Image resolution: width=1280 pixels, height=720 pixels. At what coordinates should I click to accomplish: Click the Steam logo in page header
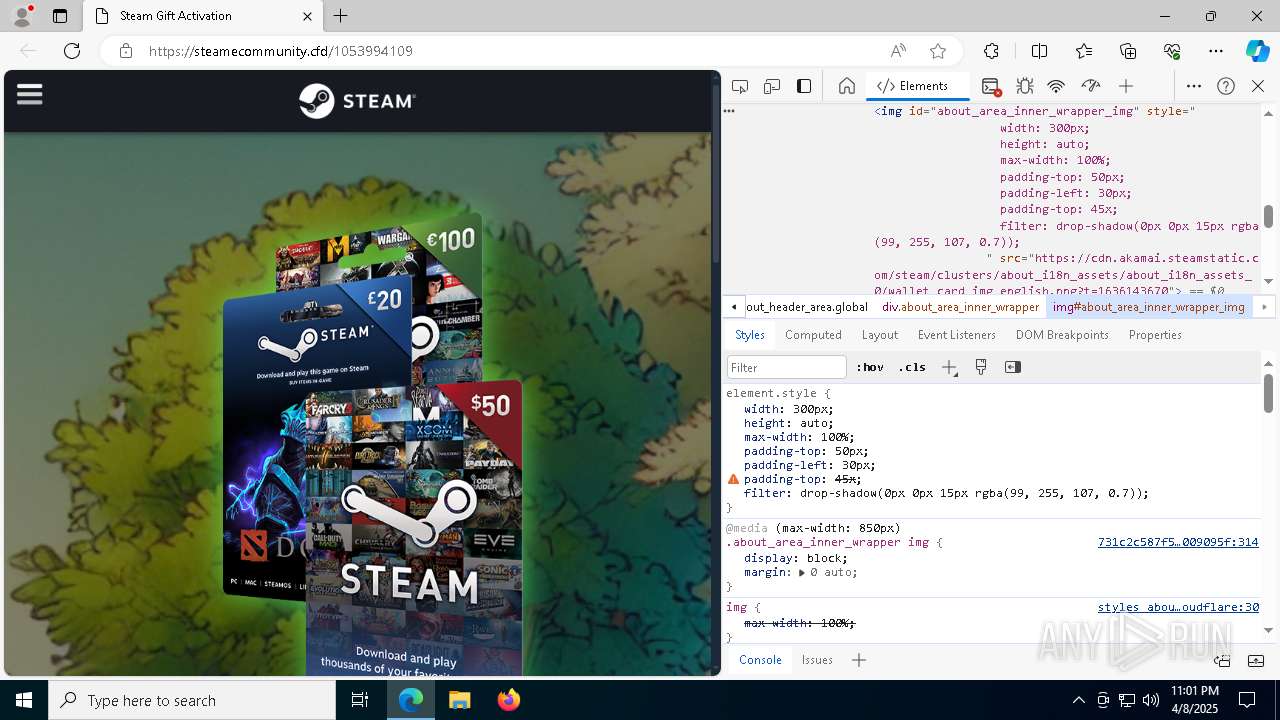[357, 101]
